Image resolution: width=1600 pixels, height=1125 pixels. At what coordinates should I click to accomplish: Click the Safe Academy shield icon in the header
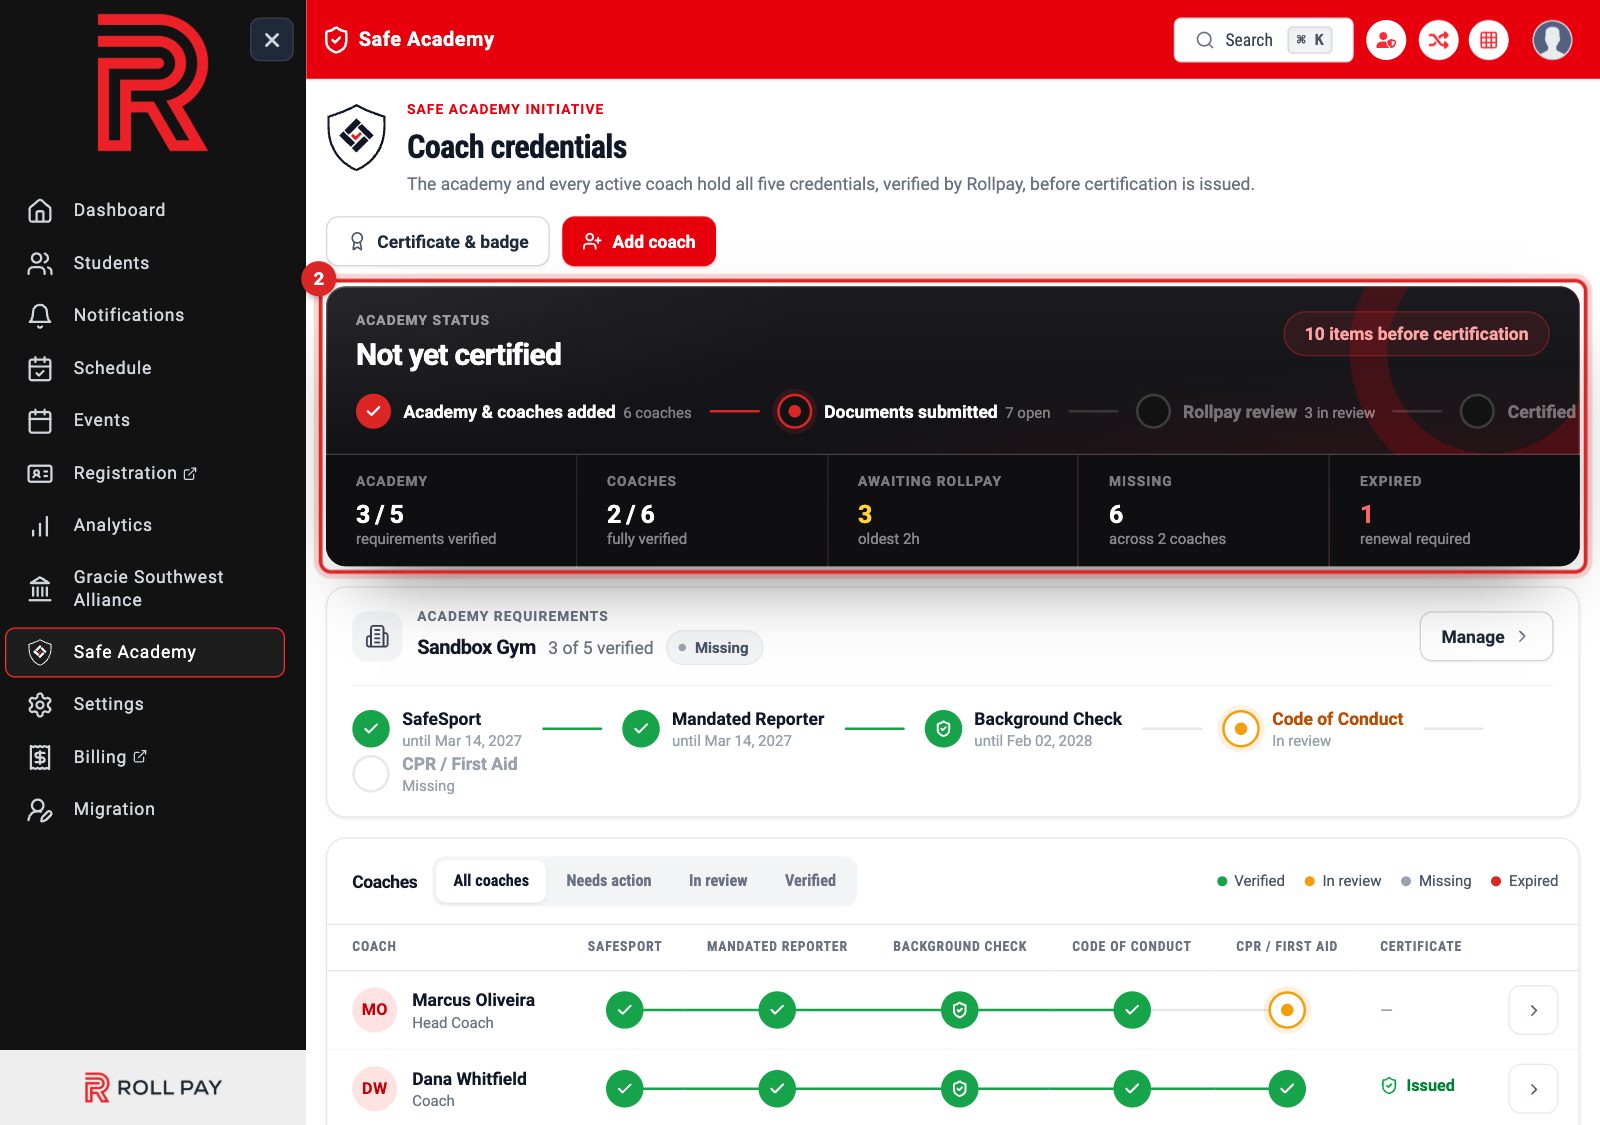(337, 40)
